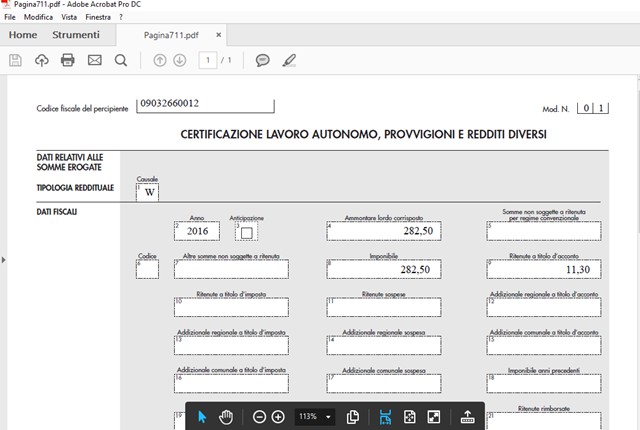The width and height of the screenshot is (640, 430).
Task: Click the page number input box
Action: pos(208,60)
